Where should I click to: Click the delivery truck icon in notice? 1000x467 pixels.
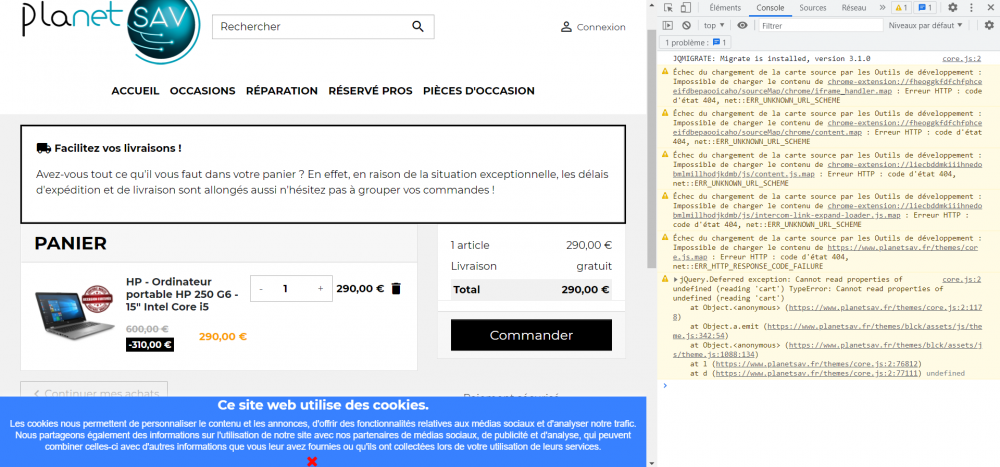tap(43, 148)
